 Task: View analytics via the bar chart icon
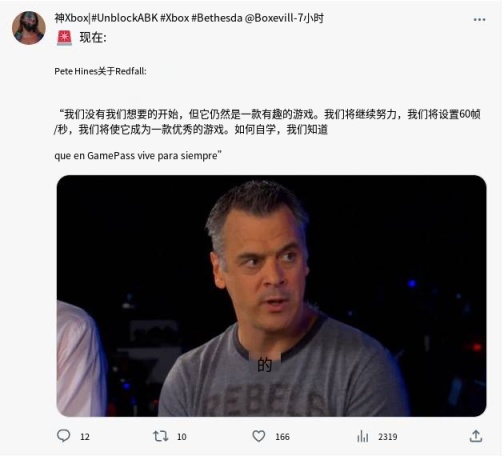point(363,436)
